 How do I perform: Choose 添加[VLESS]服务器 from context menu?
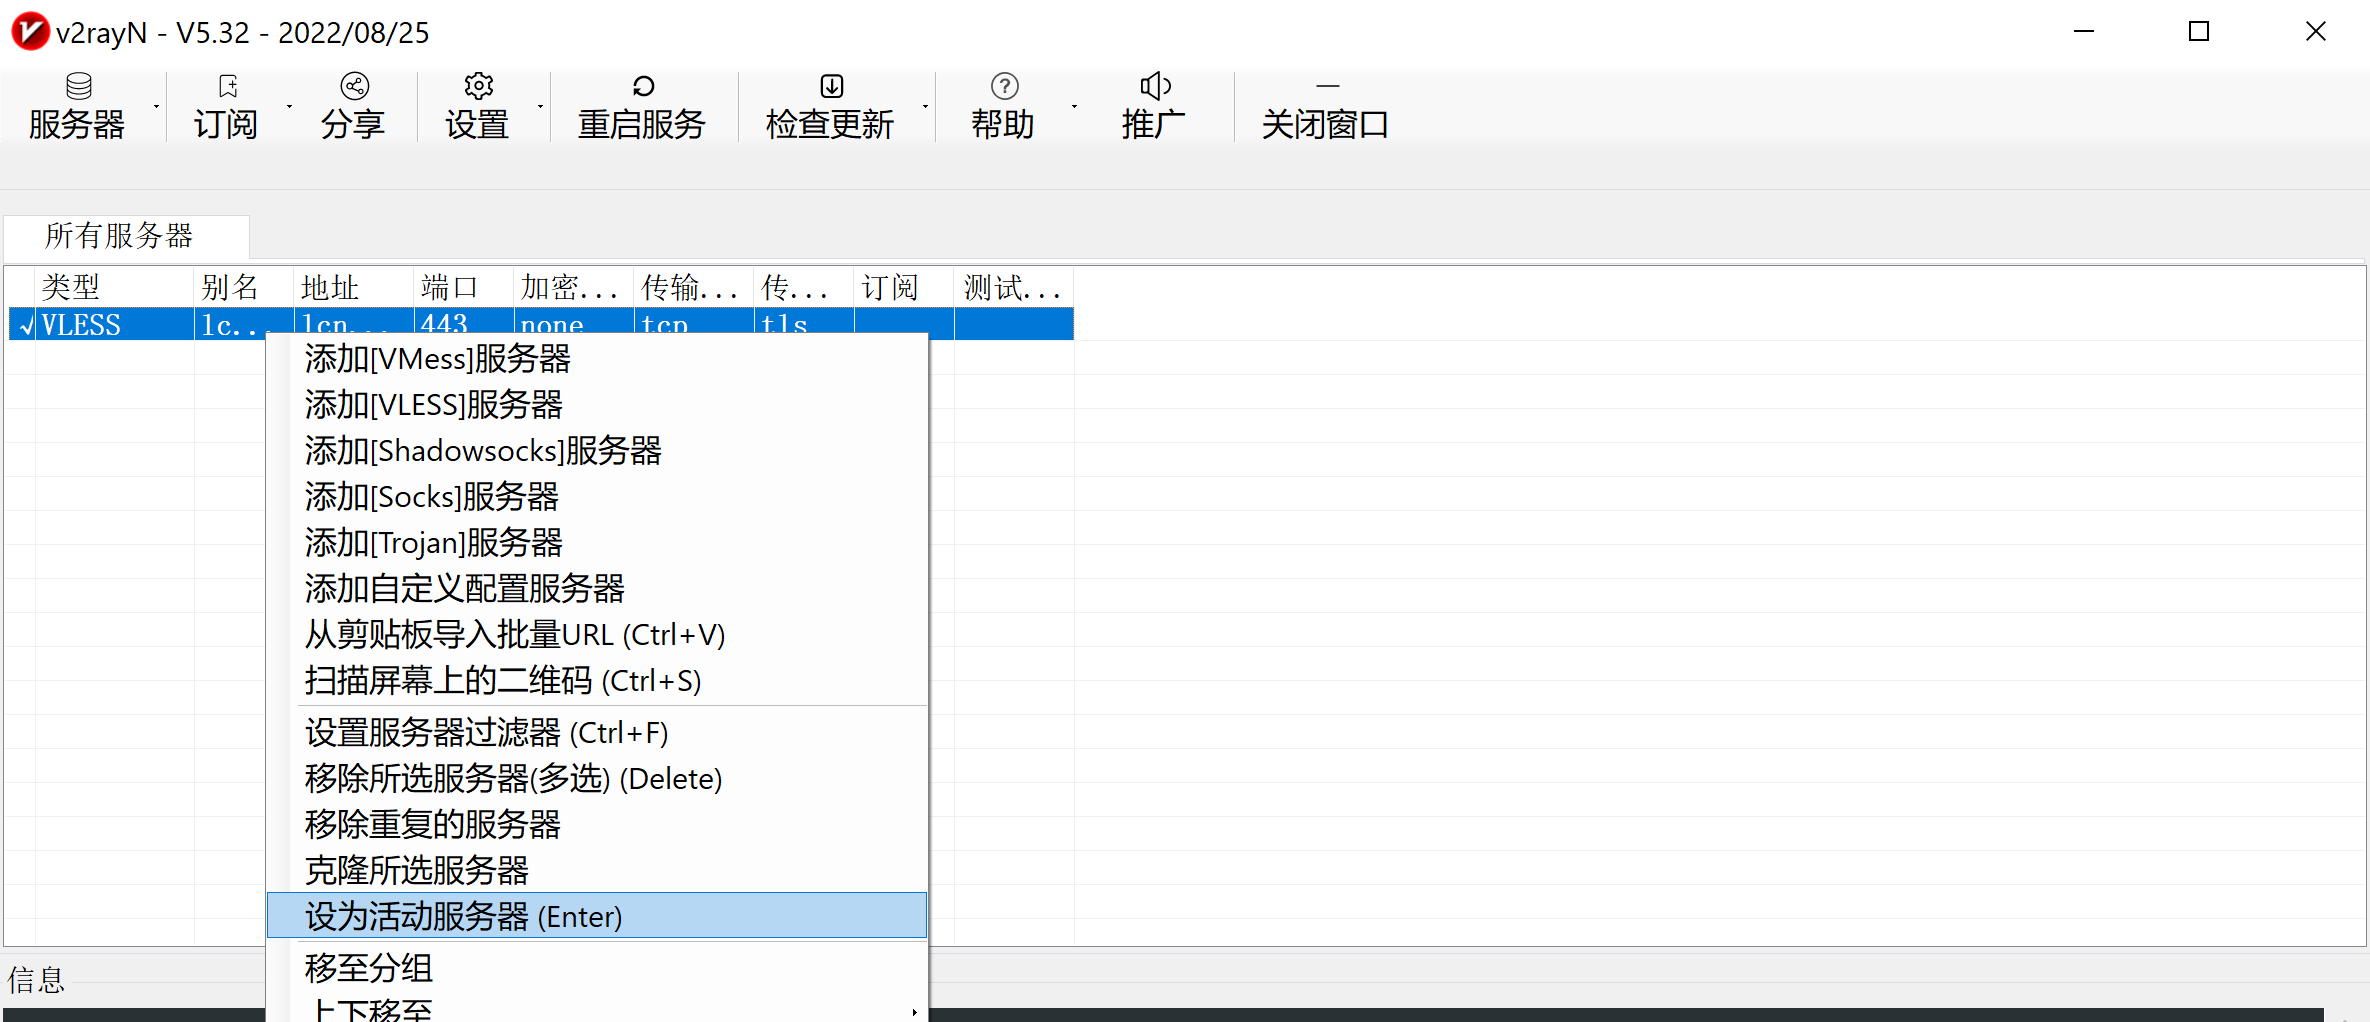(597, 405)
